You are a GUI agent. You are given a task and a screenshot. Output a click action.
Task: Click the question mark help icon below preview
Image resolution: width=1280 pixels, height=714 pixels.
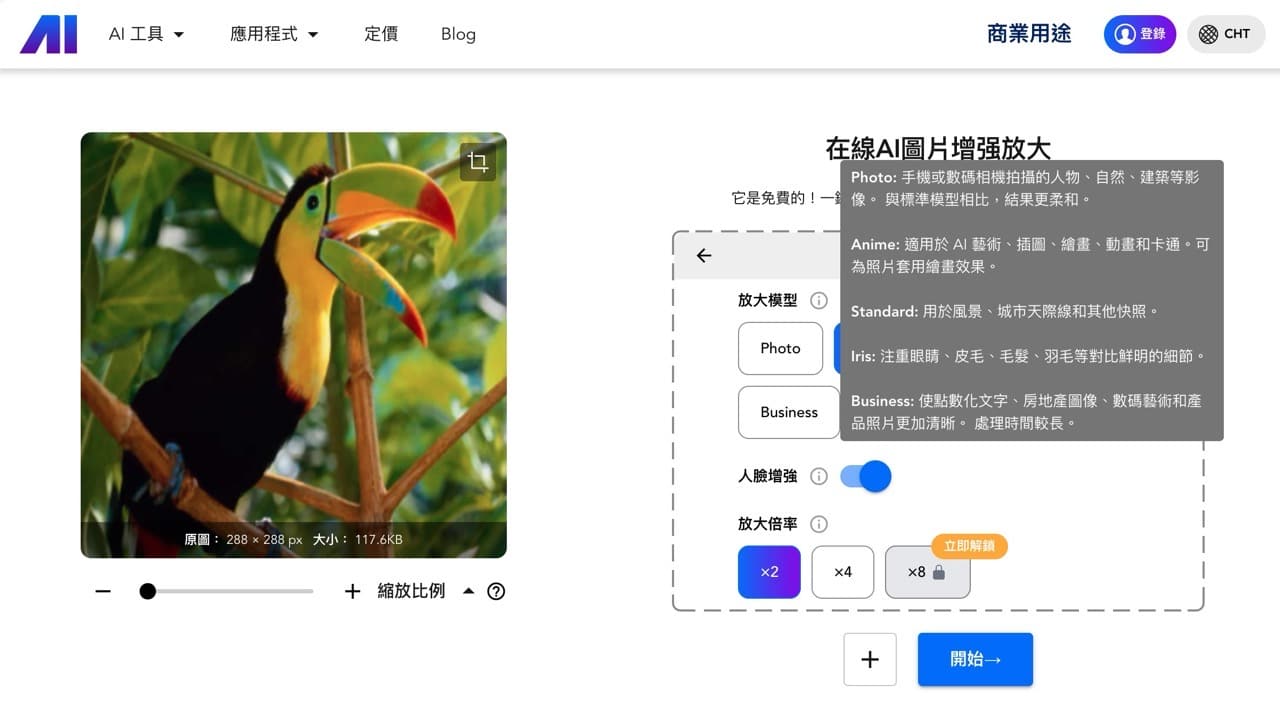pos(496,591)
